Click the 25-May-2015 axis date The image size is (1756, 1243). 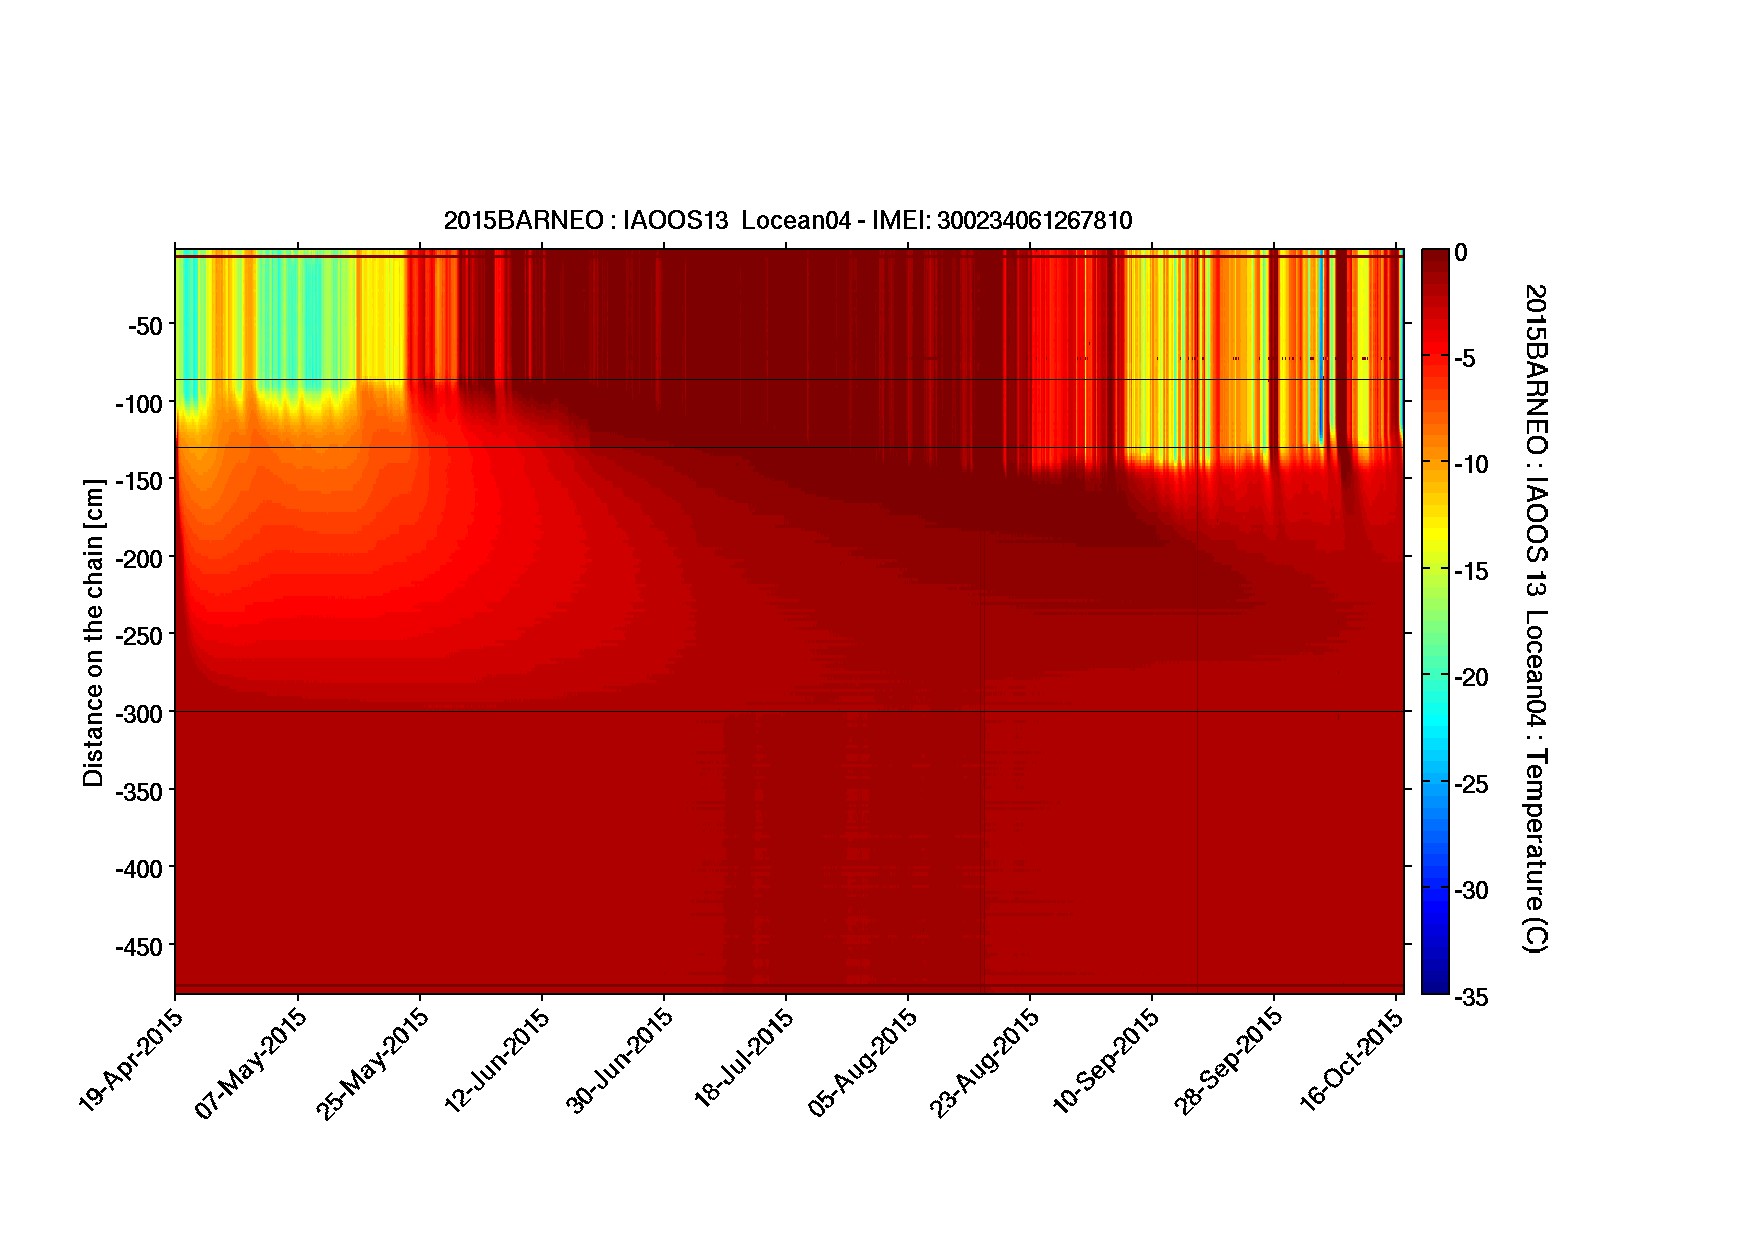[375, 1062]
